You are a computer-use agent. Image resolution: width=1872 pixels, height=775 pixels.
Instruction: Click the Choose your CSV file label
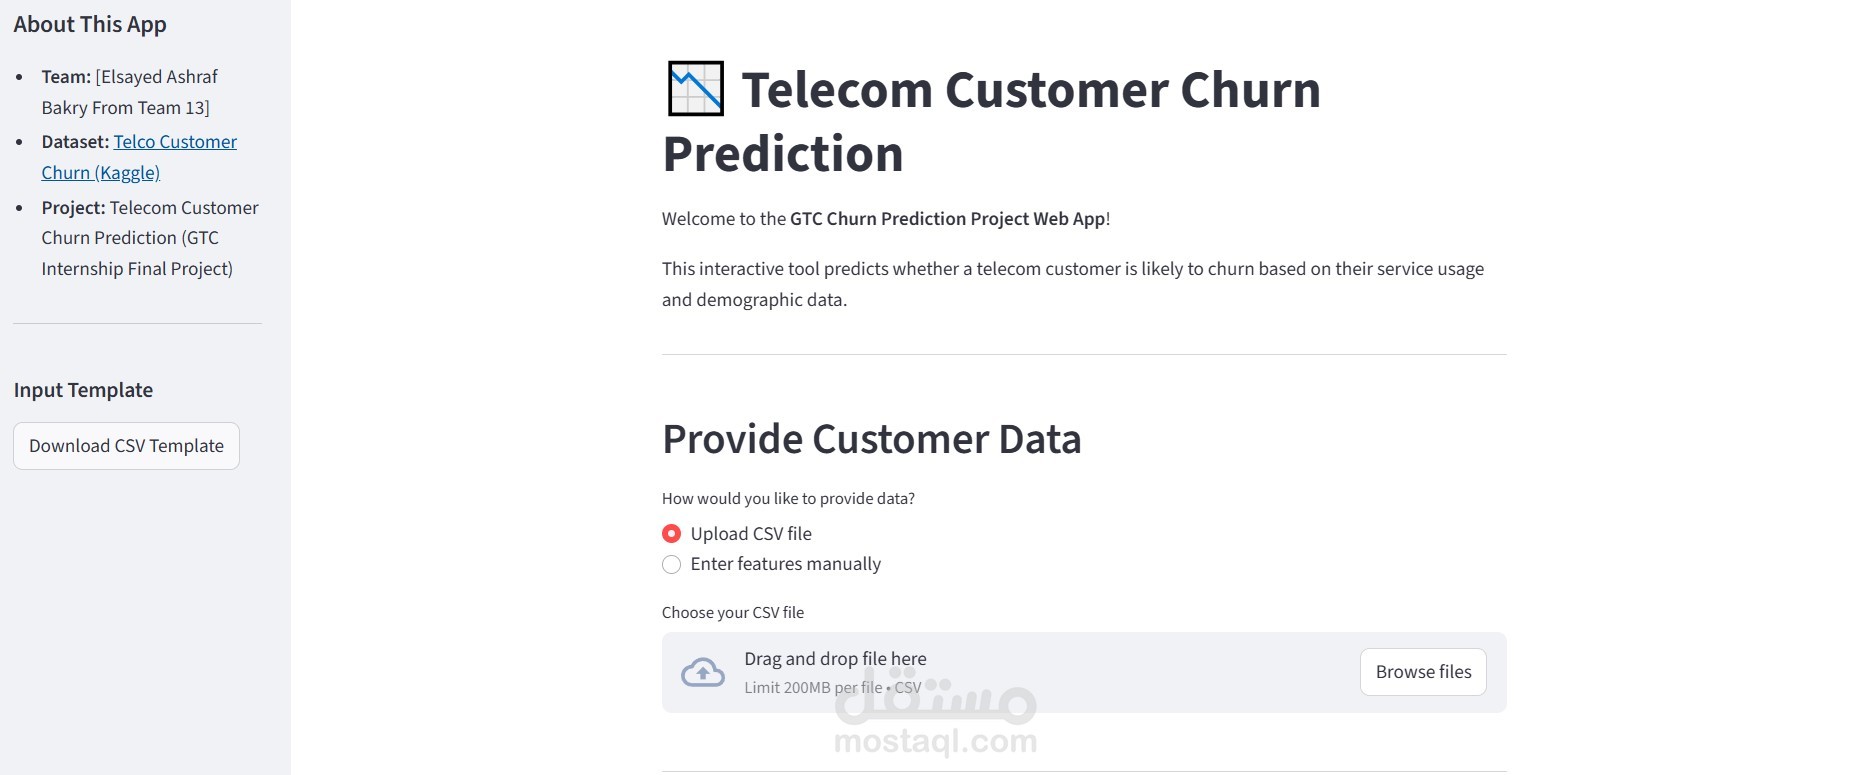click(x=732, y=613)
